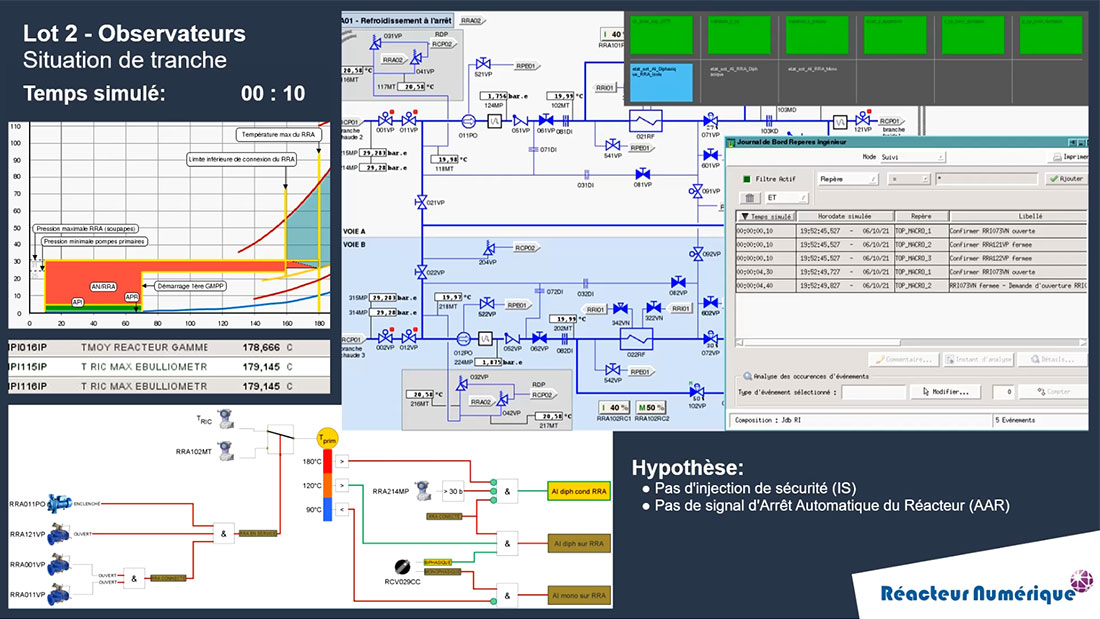Select valve 022VP in VOIE B
The width and height of the screenshot is (1100, 619).
tap(421, 272)
